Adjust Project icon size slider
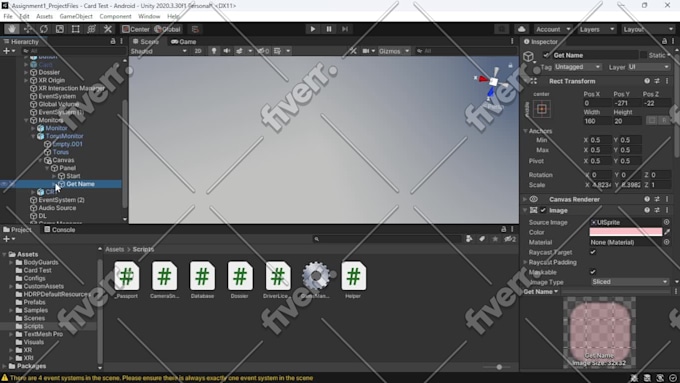The width and height of the screenshot is (680, 383). pos(499,367)
